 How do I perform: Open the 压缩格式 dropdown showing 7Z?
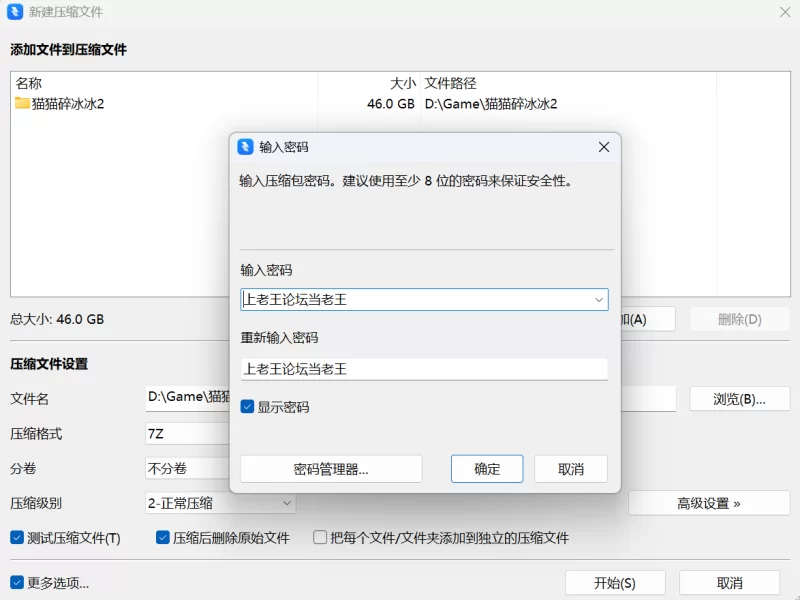pos(188,434)
